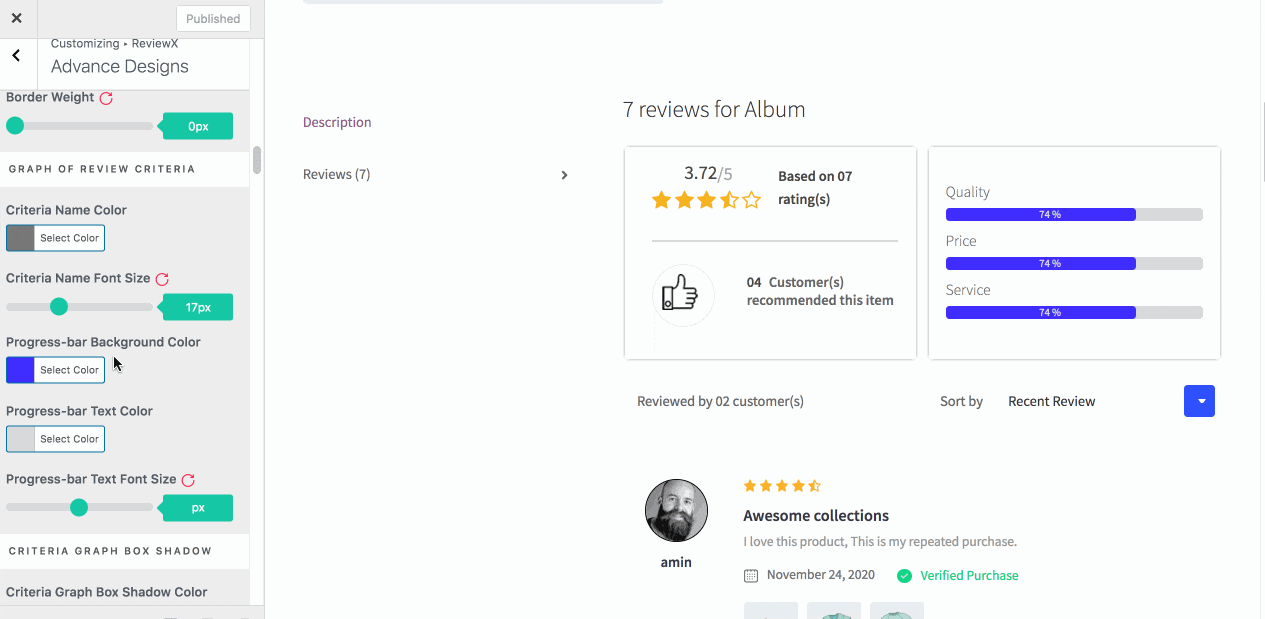The width and height of the screenshot is (1265, 619).
Task: Expand the Reviews (7) section chevron
Action: [x=564, y=174]
